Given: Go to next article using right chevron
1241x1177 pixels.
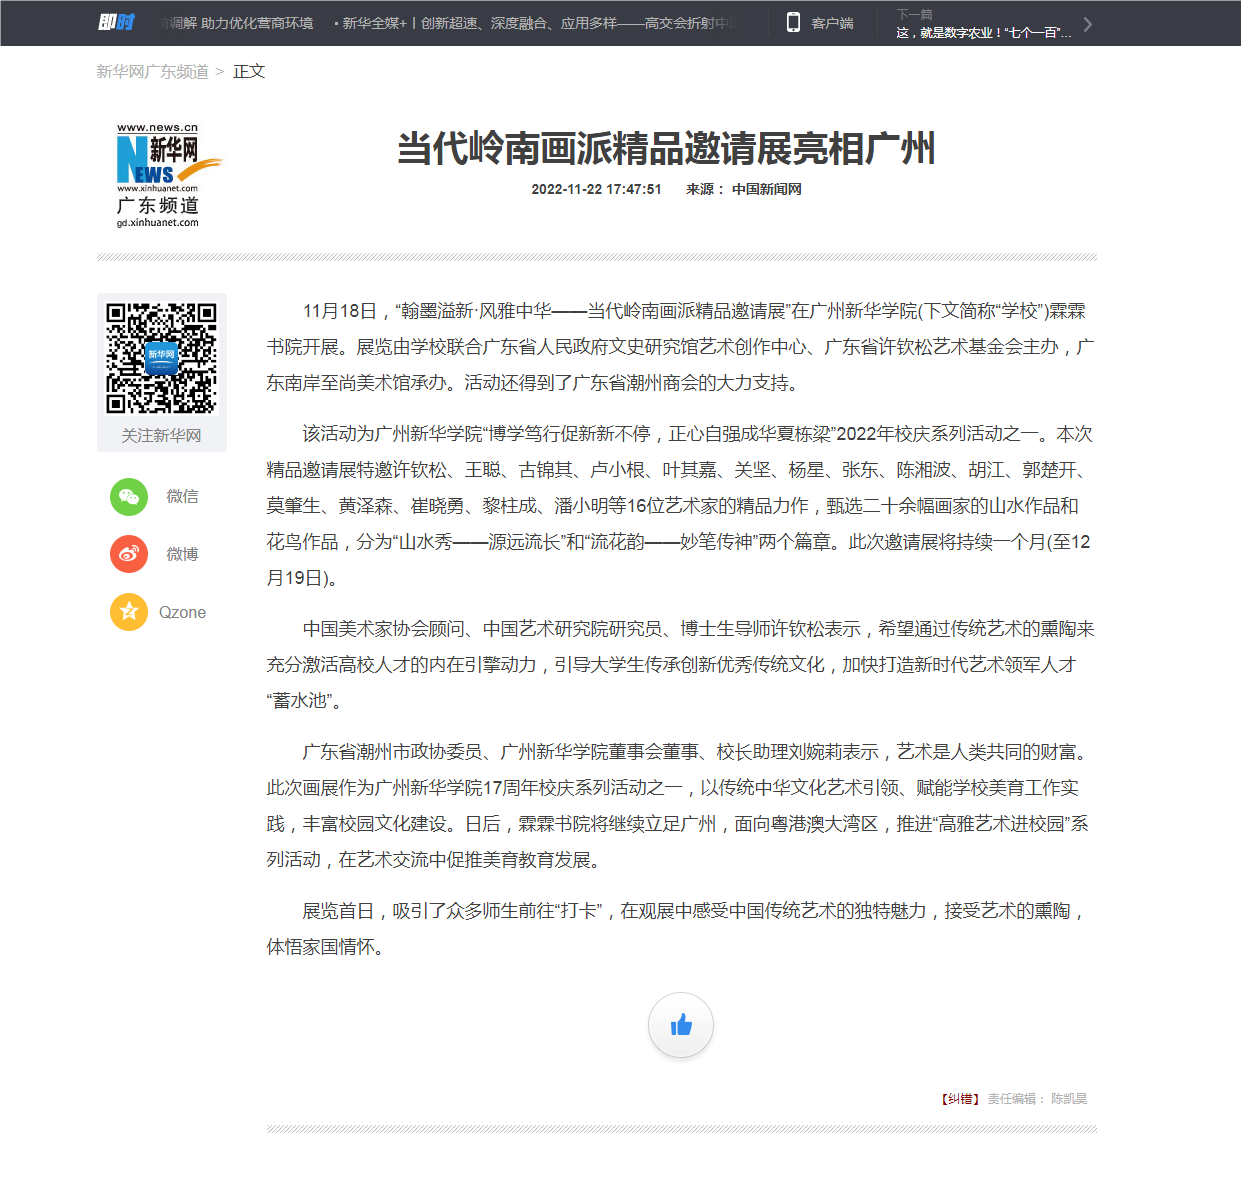Looking at the screenshot, I should [1088, 24].
